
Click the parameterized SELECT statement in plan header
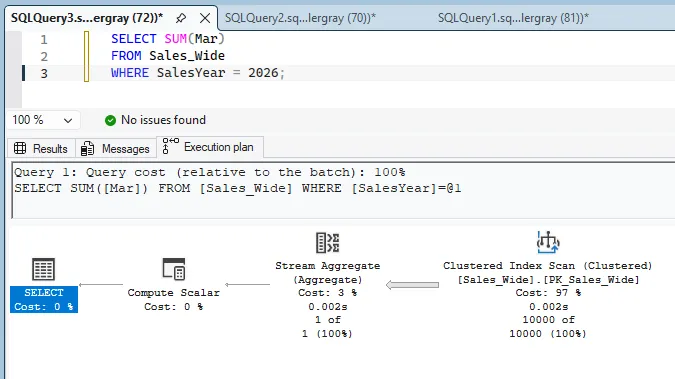238,188
